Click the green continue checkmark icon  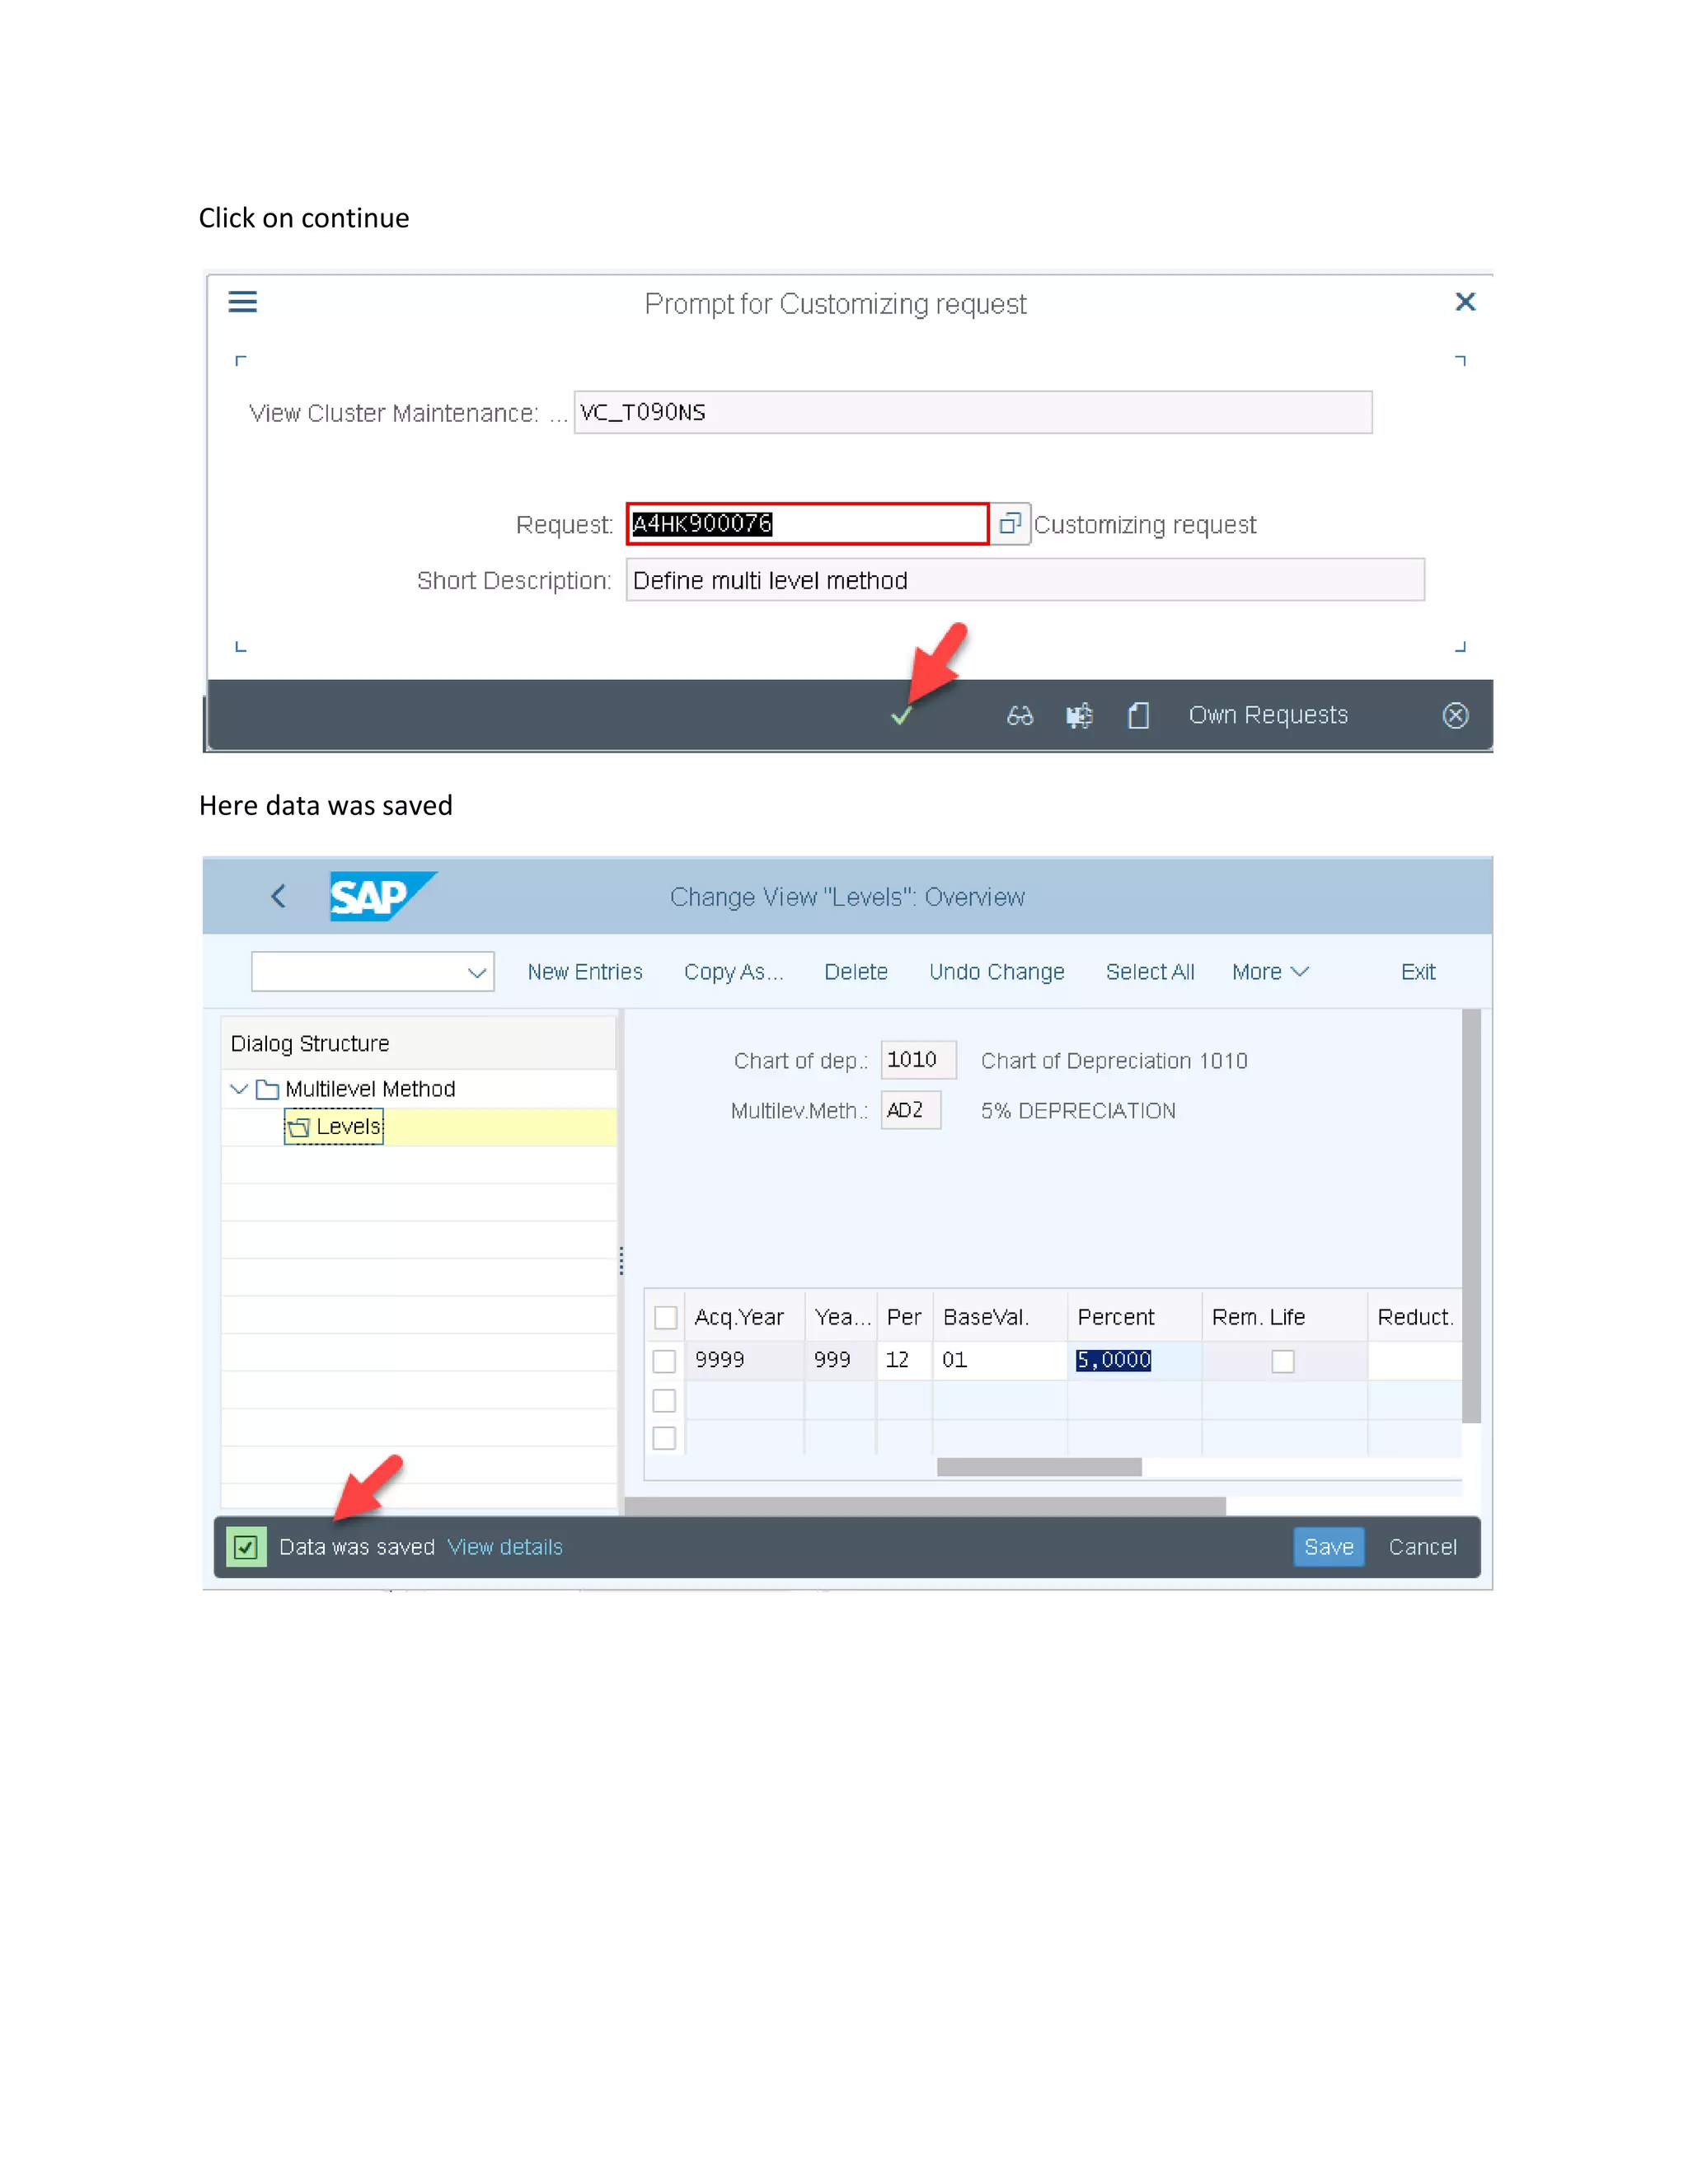tap(901, 716)
